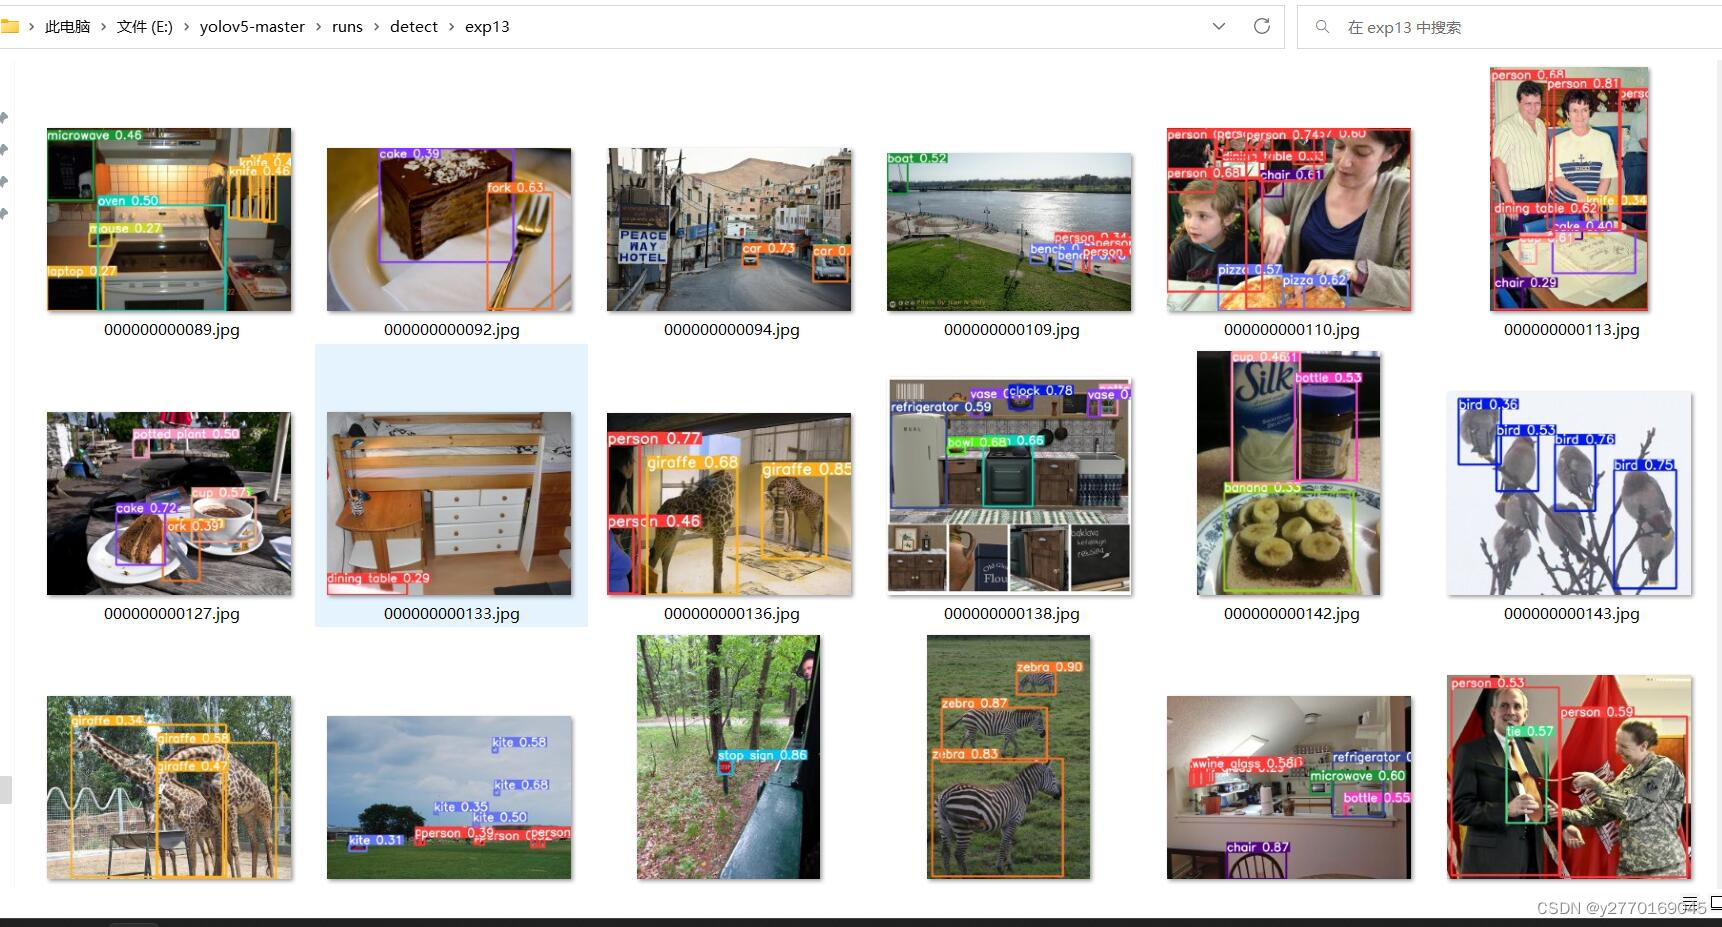Image resolution: width=1722 pixels, height=927 pixels.
Task: Click file name 000000000143.jpg
Action: tap(1572, 614)
